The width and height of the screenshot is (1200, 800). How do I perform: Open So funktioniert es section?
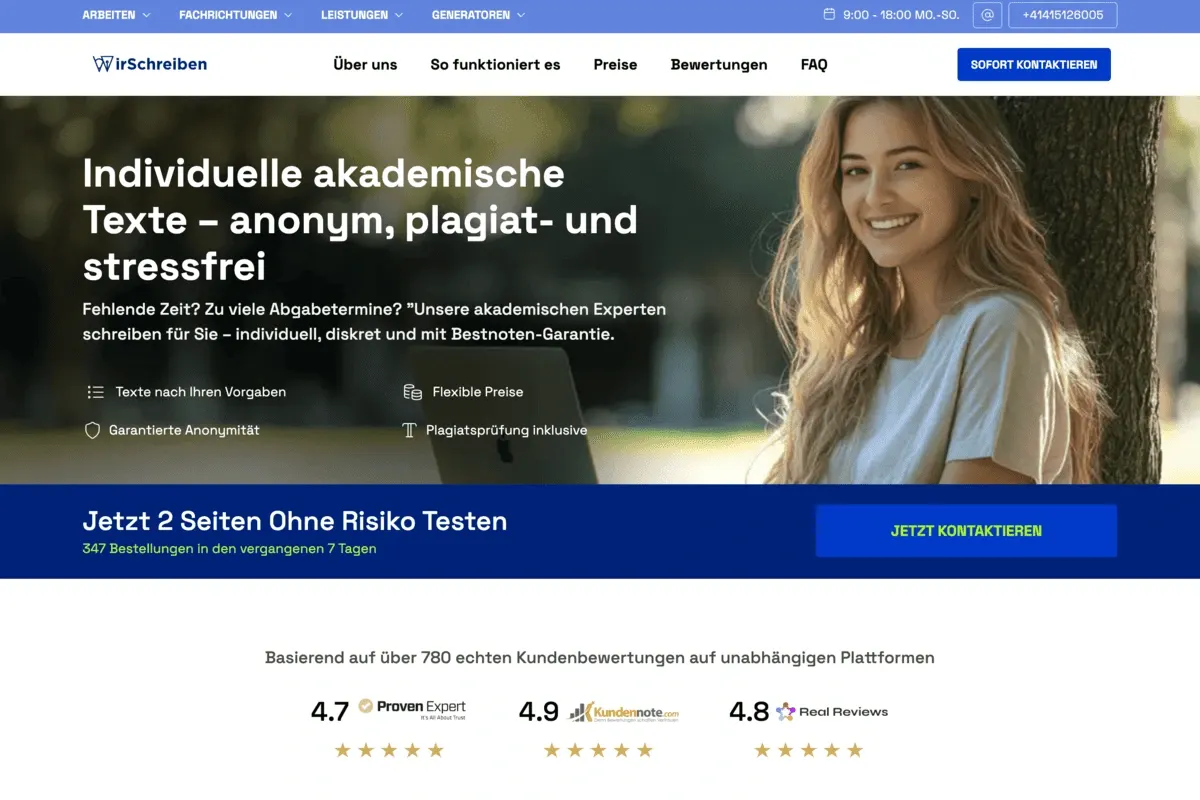[x=495, y=64]
